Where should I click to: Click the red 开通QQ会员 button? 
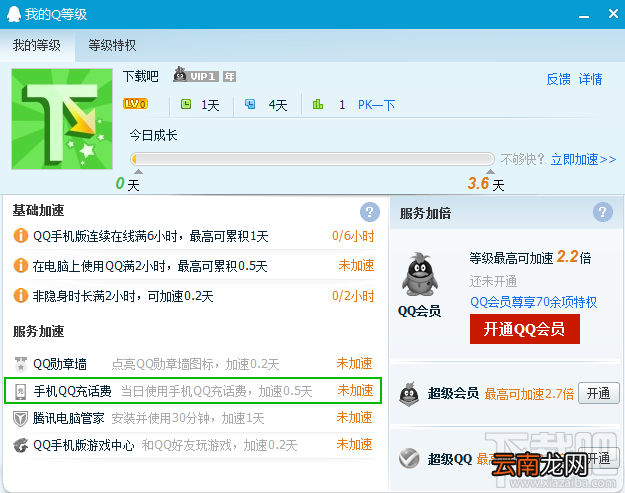pyautogui.click(x=525, y=329)
